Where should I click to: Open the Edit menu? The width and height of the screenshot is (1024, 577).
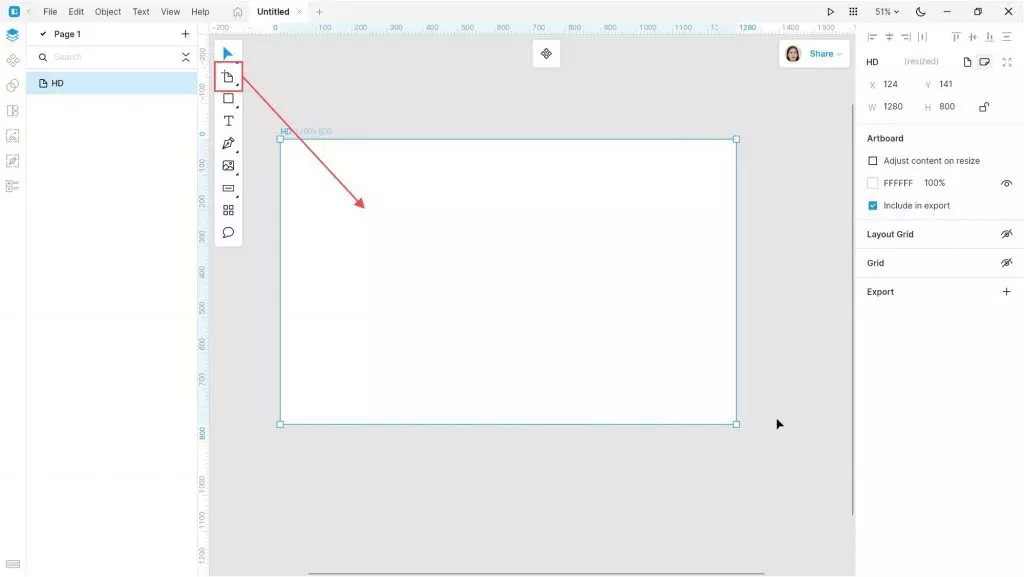(x=76, y=12)
